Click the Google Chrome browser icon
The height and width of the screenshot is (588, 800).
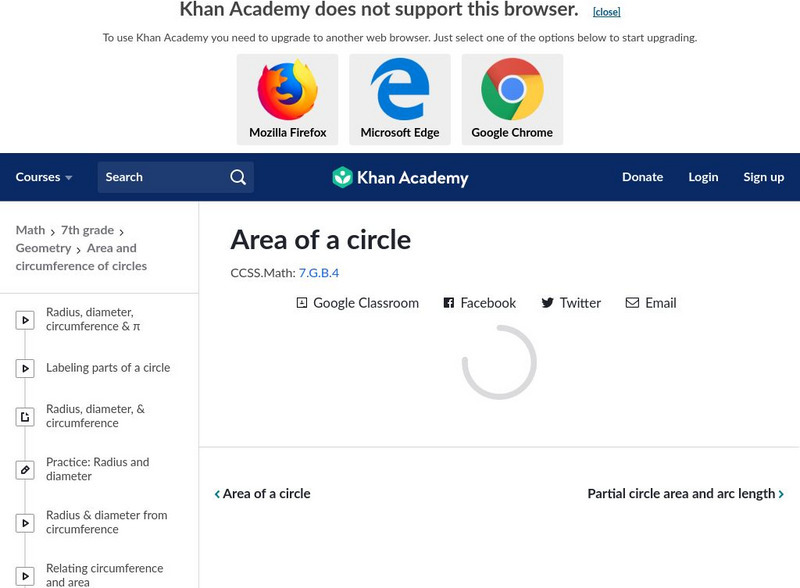click(512, 90)
